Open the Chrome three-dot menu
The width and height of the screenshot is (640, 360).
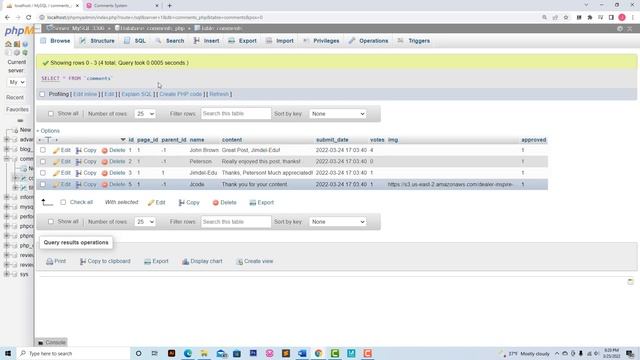tap(633, 18)
